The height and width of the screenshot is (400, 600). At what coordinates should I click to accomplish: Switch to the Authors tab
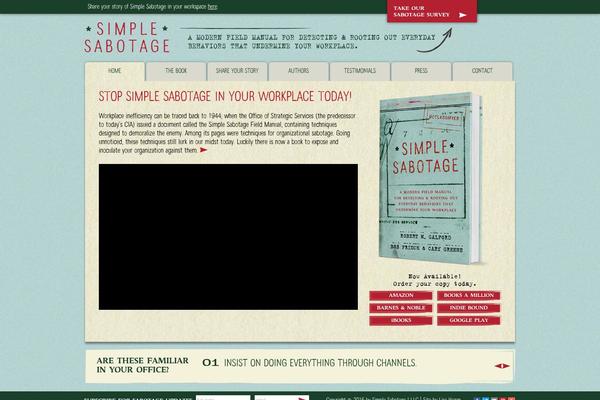coord(298,71)
